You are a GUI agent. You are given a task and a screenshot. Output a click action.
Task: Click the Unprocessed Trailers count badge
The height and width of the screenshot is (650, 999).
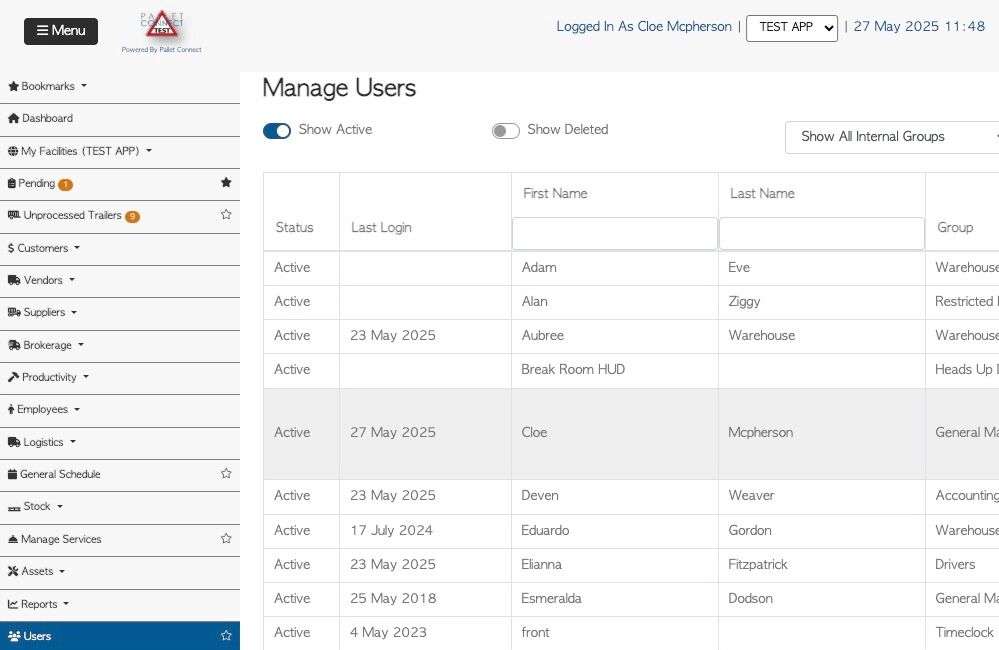point(133,216)
